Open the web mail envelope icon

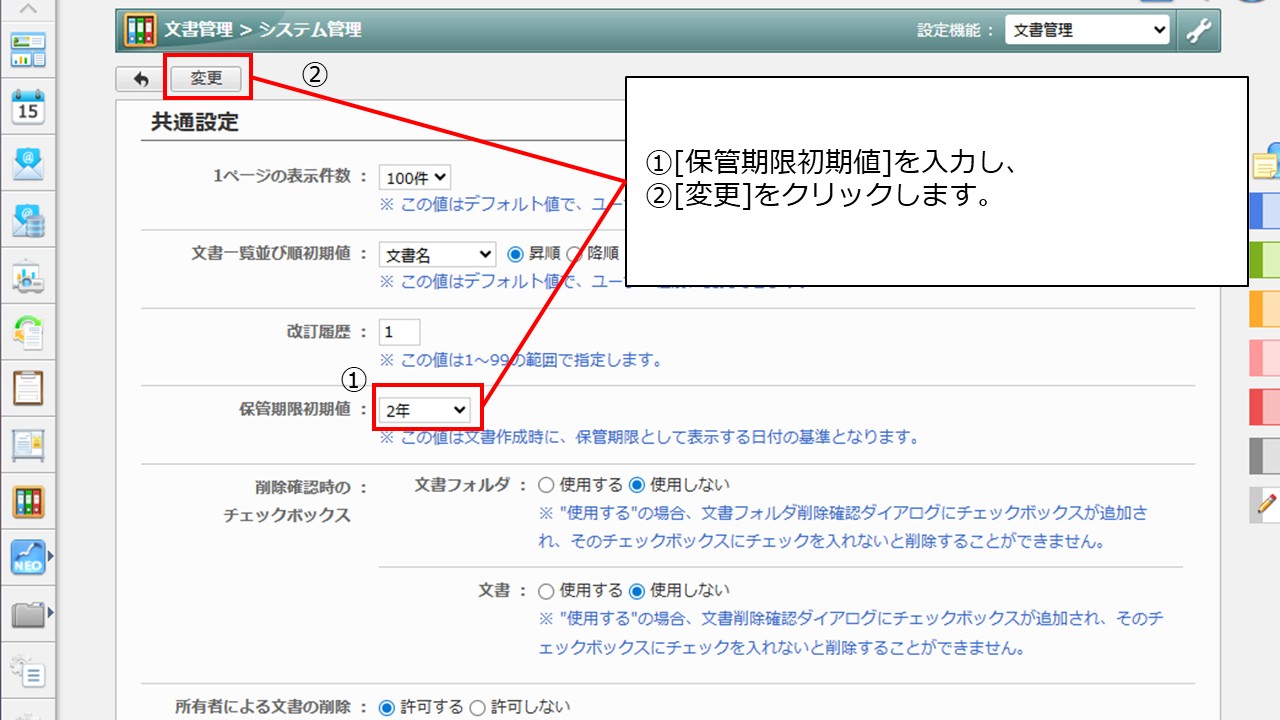coord(28,163)
